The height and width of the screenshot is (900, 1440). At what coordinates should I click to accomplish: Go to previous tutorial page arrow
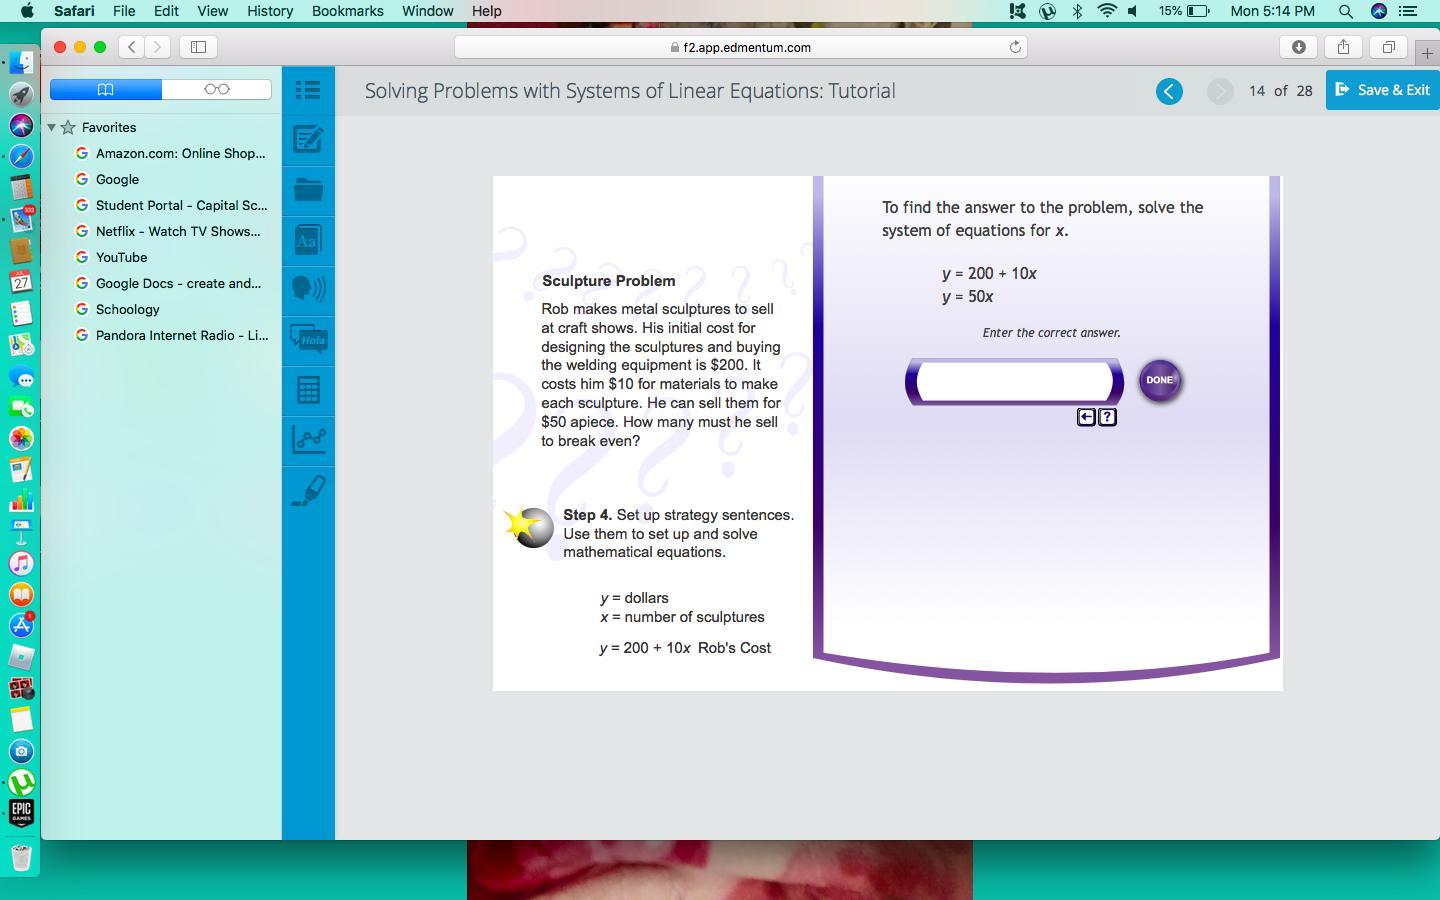pyautogui.click(x=1169, y=91)
